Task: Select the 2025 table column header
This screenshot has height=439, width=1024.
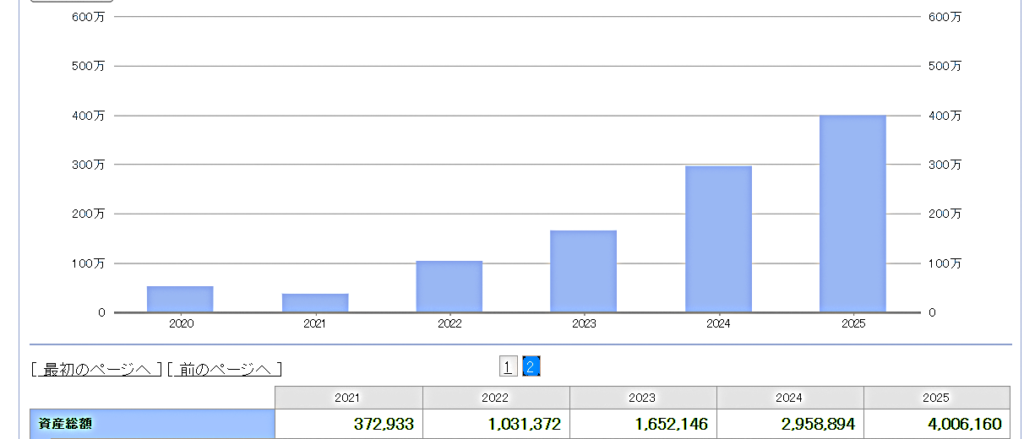Action: coord(936,397)
